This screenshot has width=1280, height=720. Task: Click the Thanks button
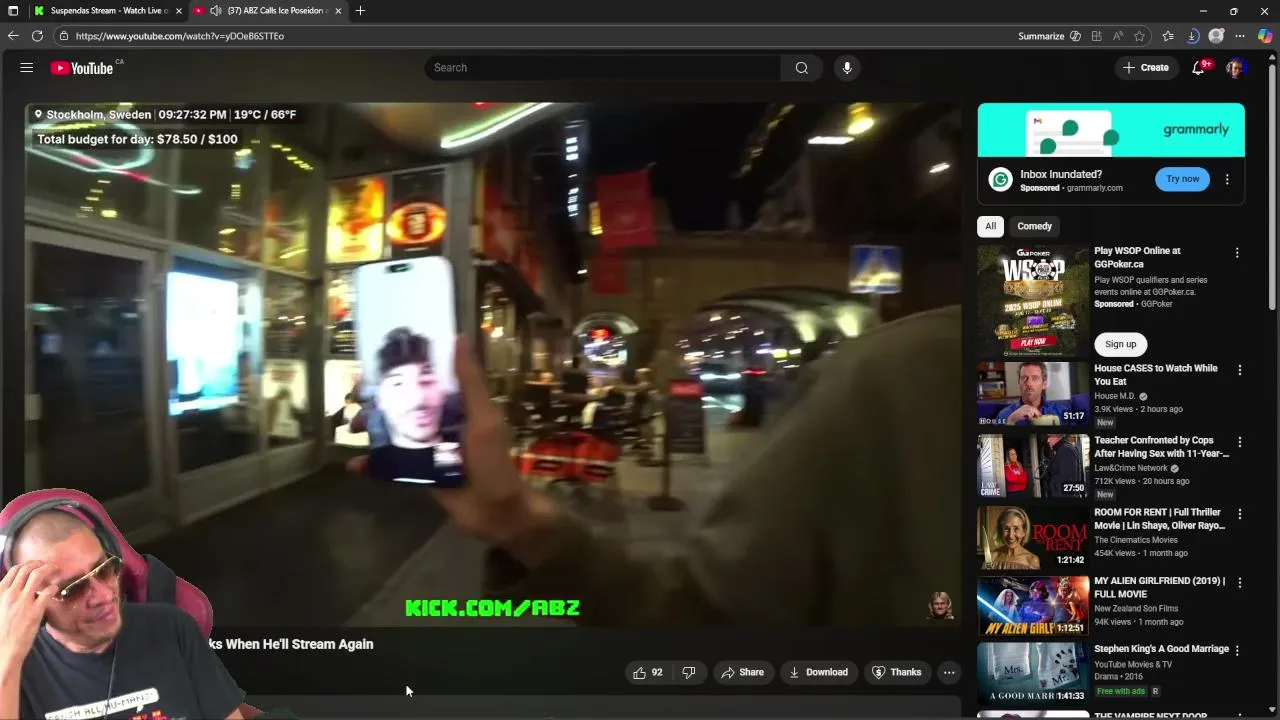pyautogui.click(x=897, y=672)
